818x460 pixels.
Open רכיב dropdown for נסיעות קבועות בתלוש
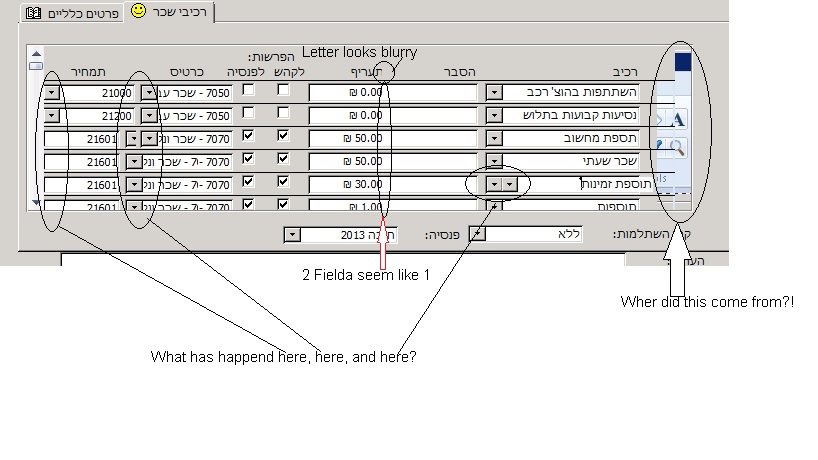[x=494, y=116]
